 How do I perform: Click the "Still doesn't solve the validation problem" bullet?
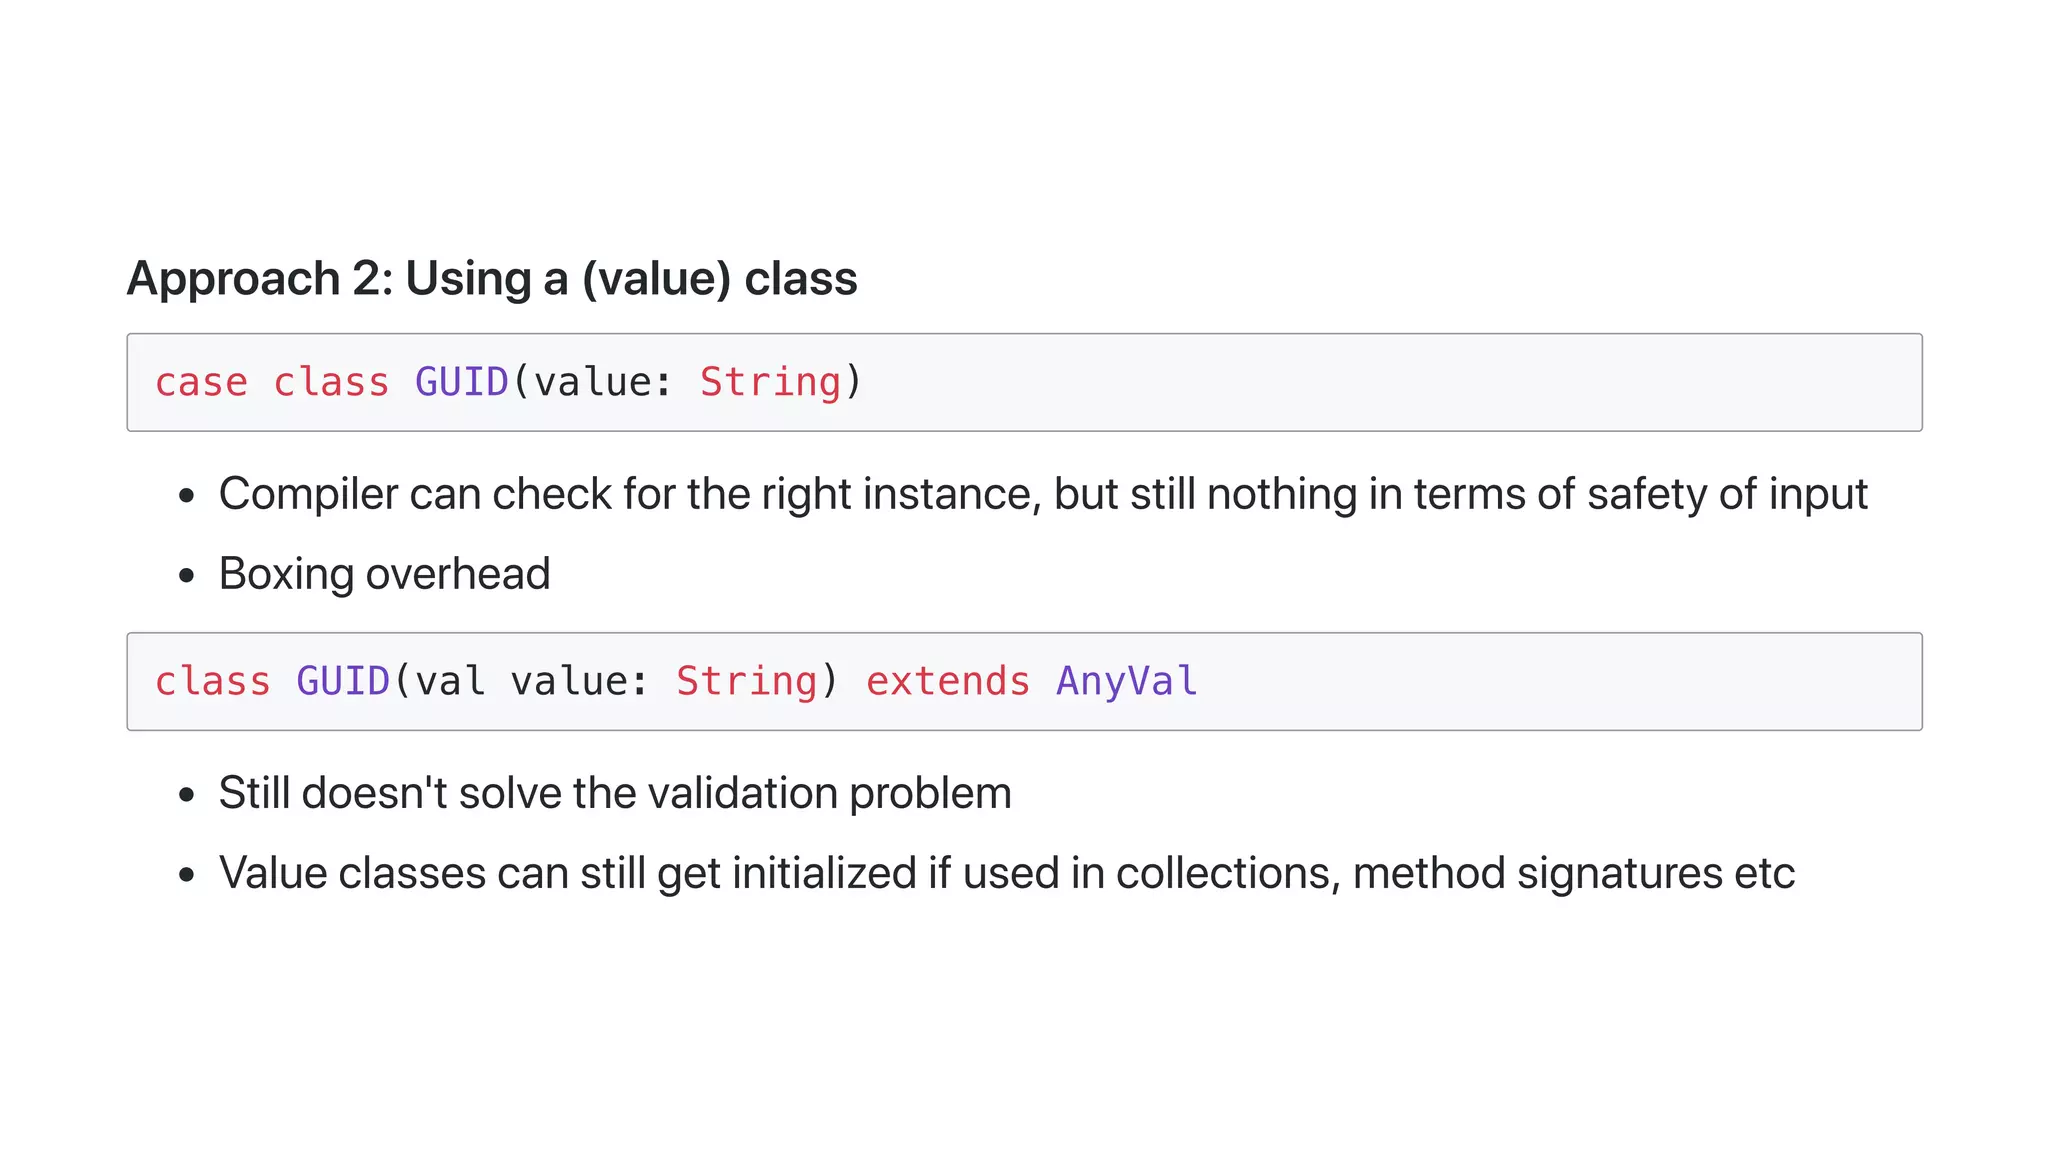[615, 793]
